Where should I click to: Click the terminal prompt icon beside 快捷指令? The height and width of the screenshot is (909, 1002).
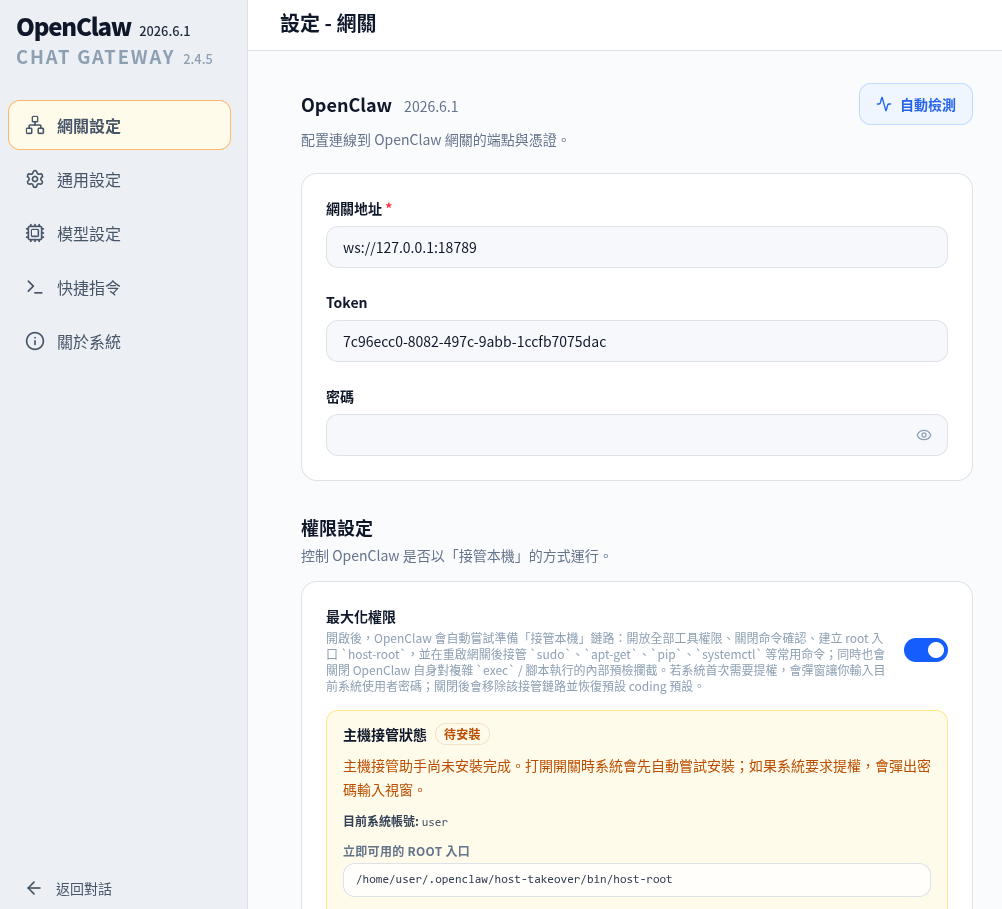click(x=35, y=288)
